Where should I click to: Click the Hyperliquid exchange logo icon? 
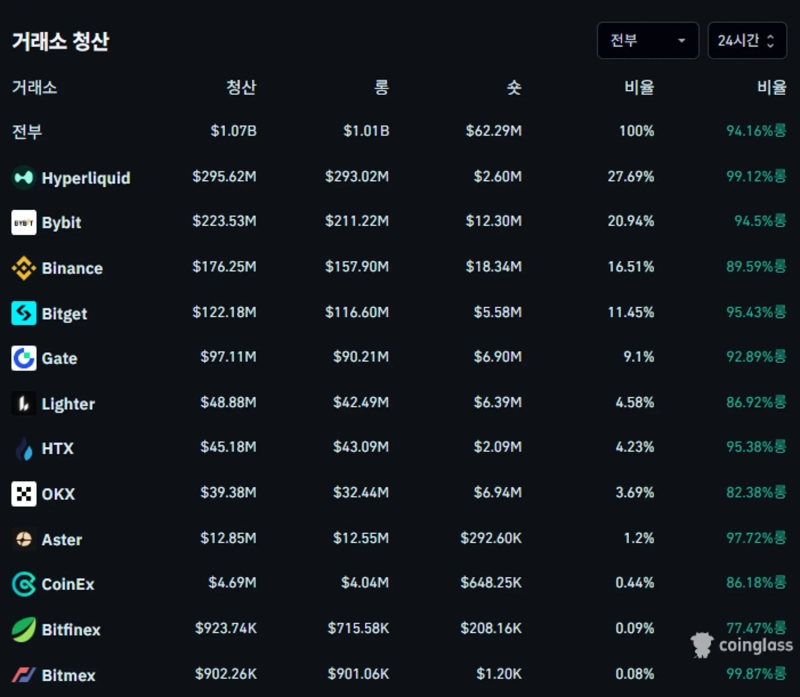24,178
